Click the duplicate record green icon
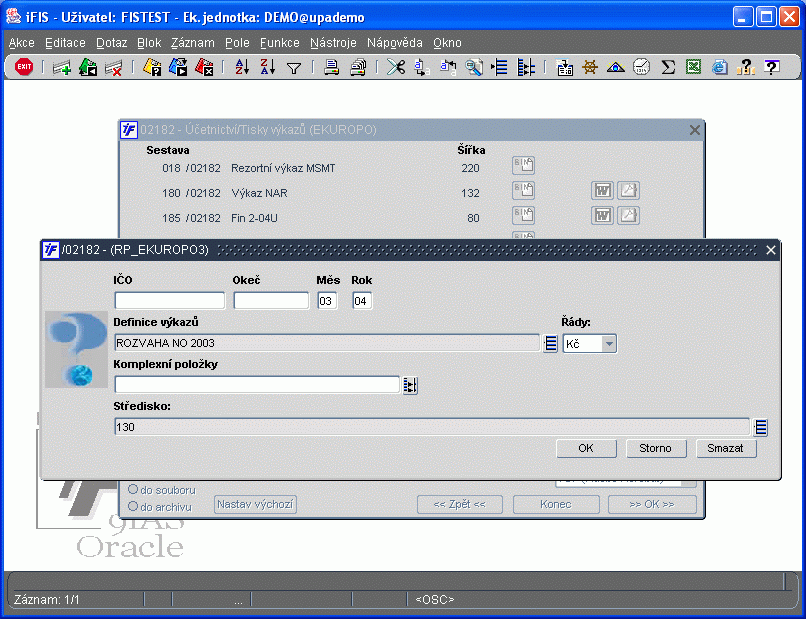The image size is (806, 619). tap(88, 67)
